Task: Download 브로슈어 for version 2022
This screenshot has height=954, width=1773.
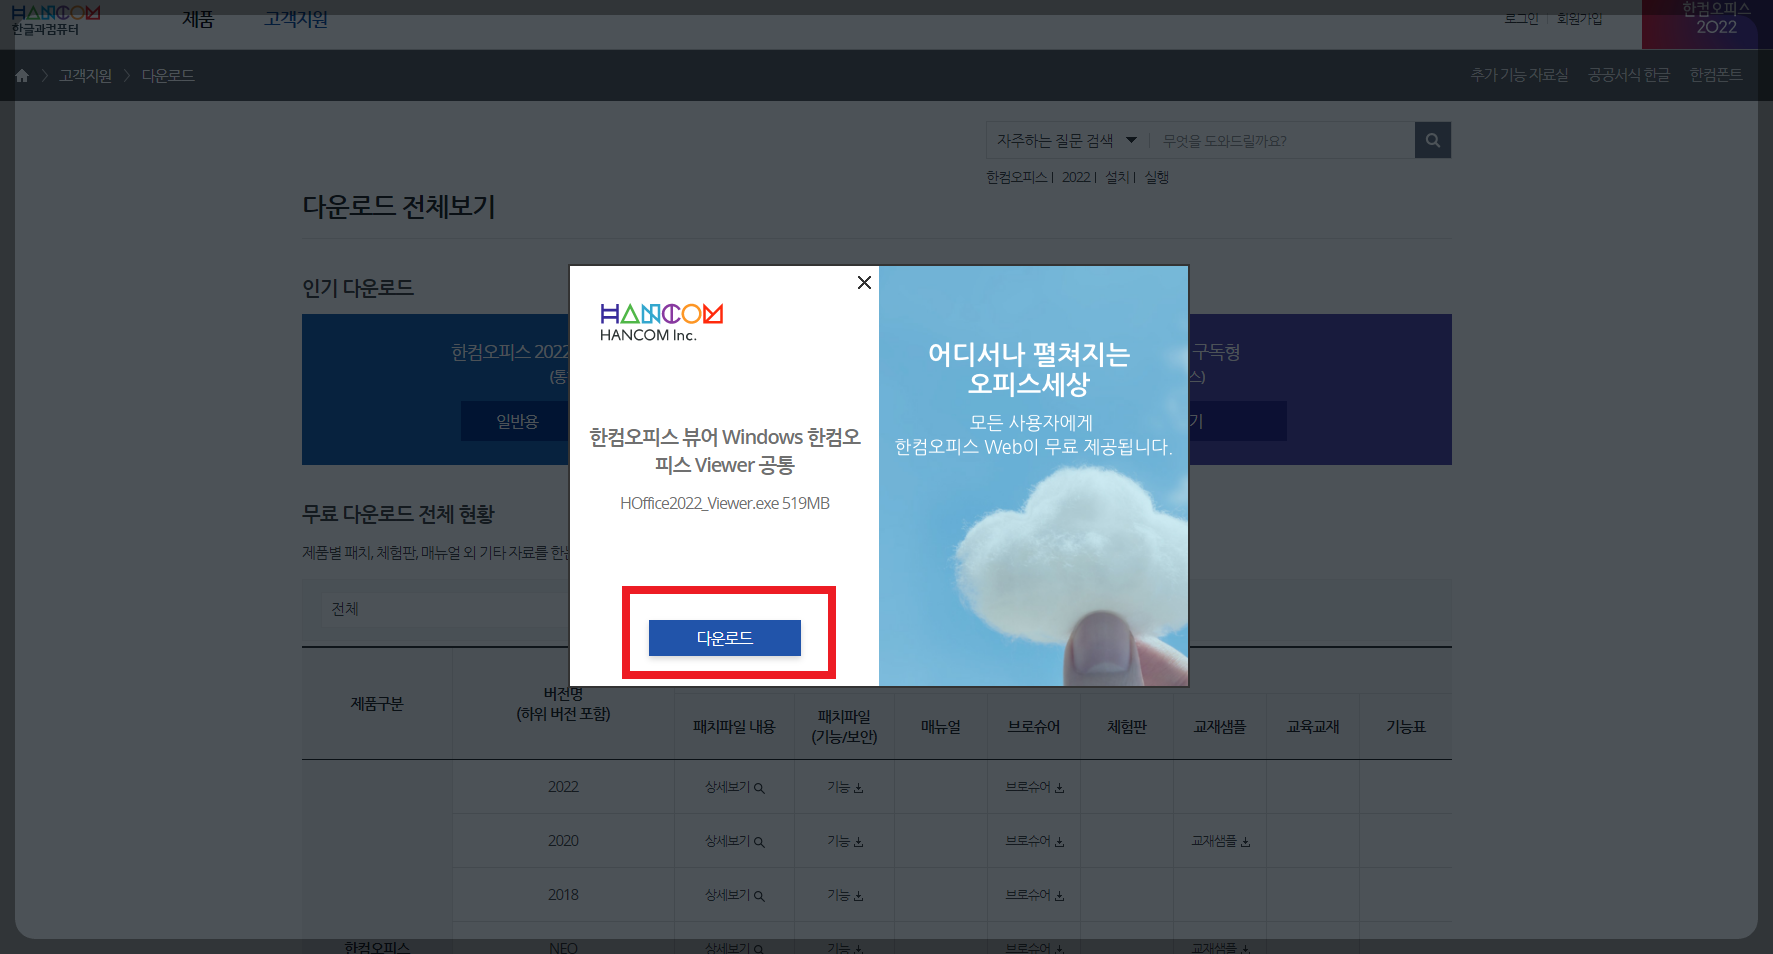Action: tap(1035, 787)
